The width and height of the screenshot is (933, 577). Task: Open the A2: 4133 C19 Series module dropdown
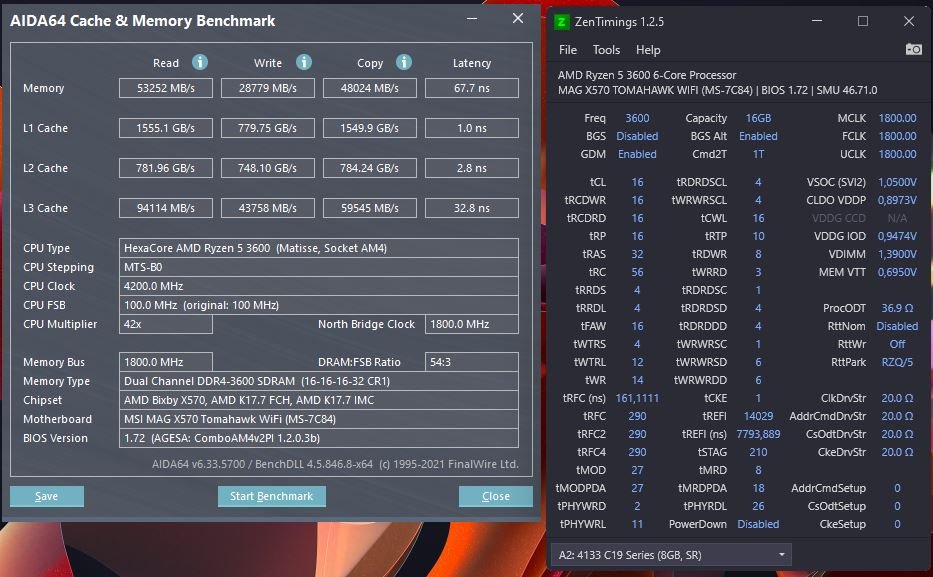click(x=671, y=555)
